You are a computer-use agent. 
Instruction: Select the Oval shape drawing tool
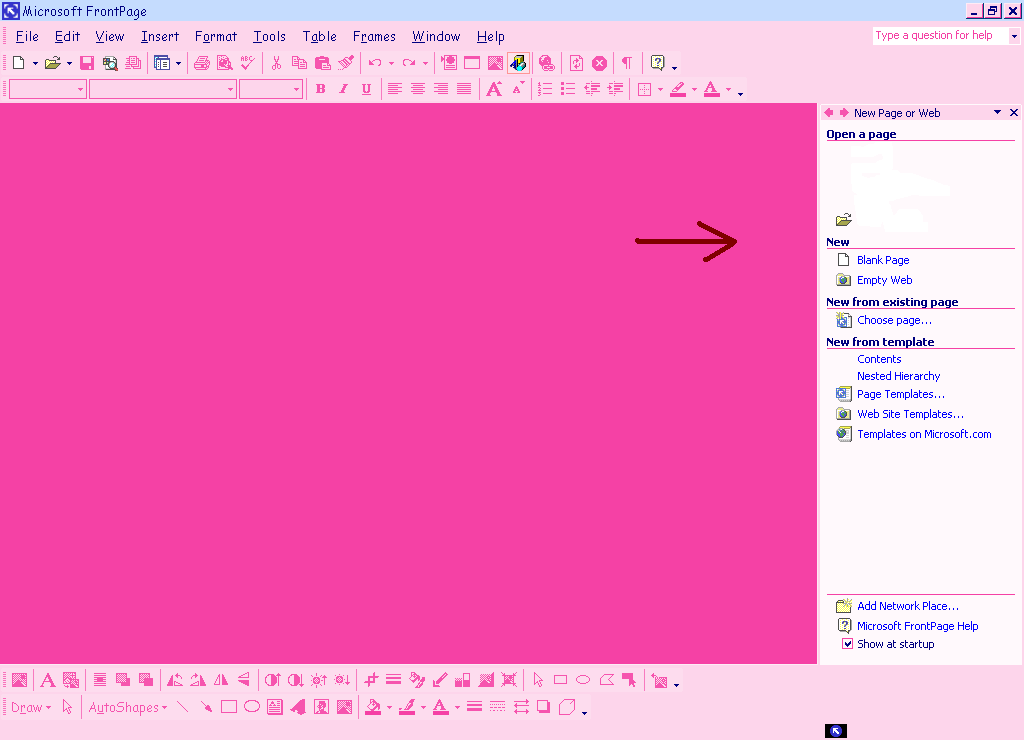(x=252, y=707)
